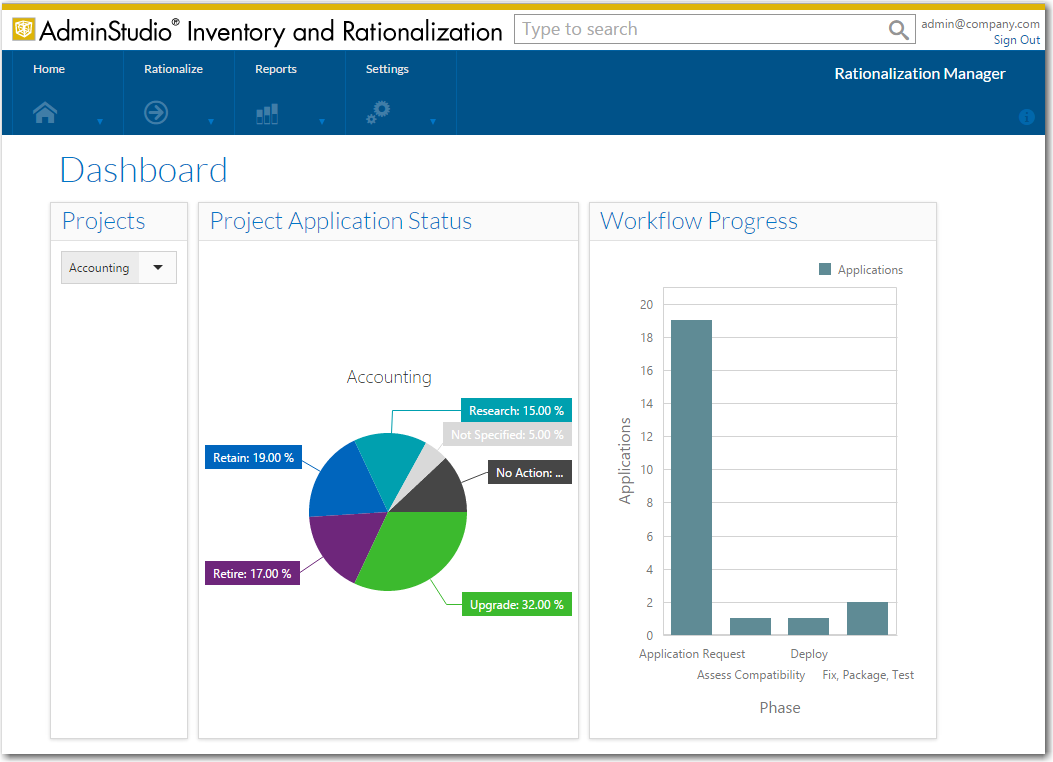Expand the Home menu arrow
This screenshot has height=762, width=1053.
click(x=100, y=122)
